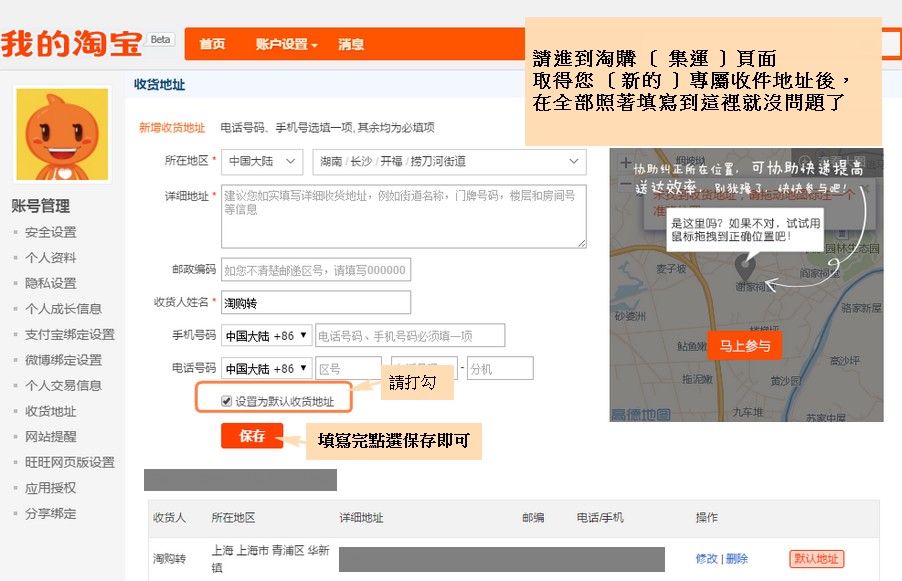This screenshot has width=902, height=581.
Task: Click the 邮政编码 input field
Action: pos(316,270)
